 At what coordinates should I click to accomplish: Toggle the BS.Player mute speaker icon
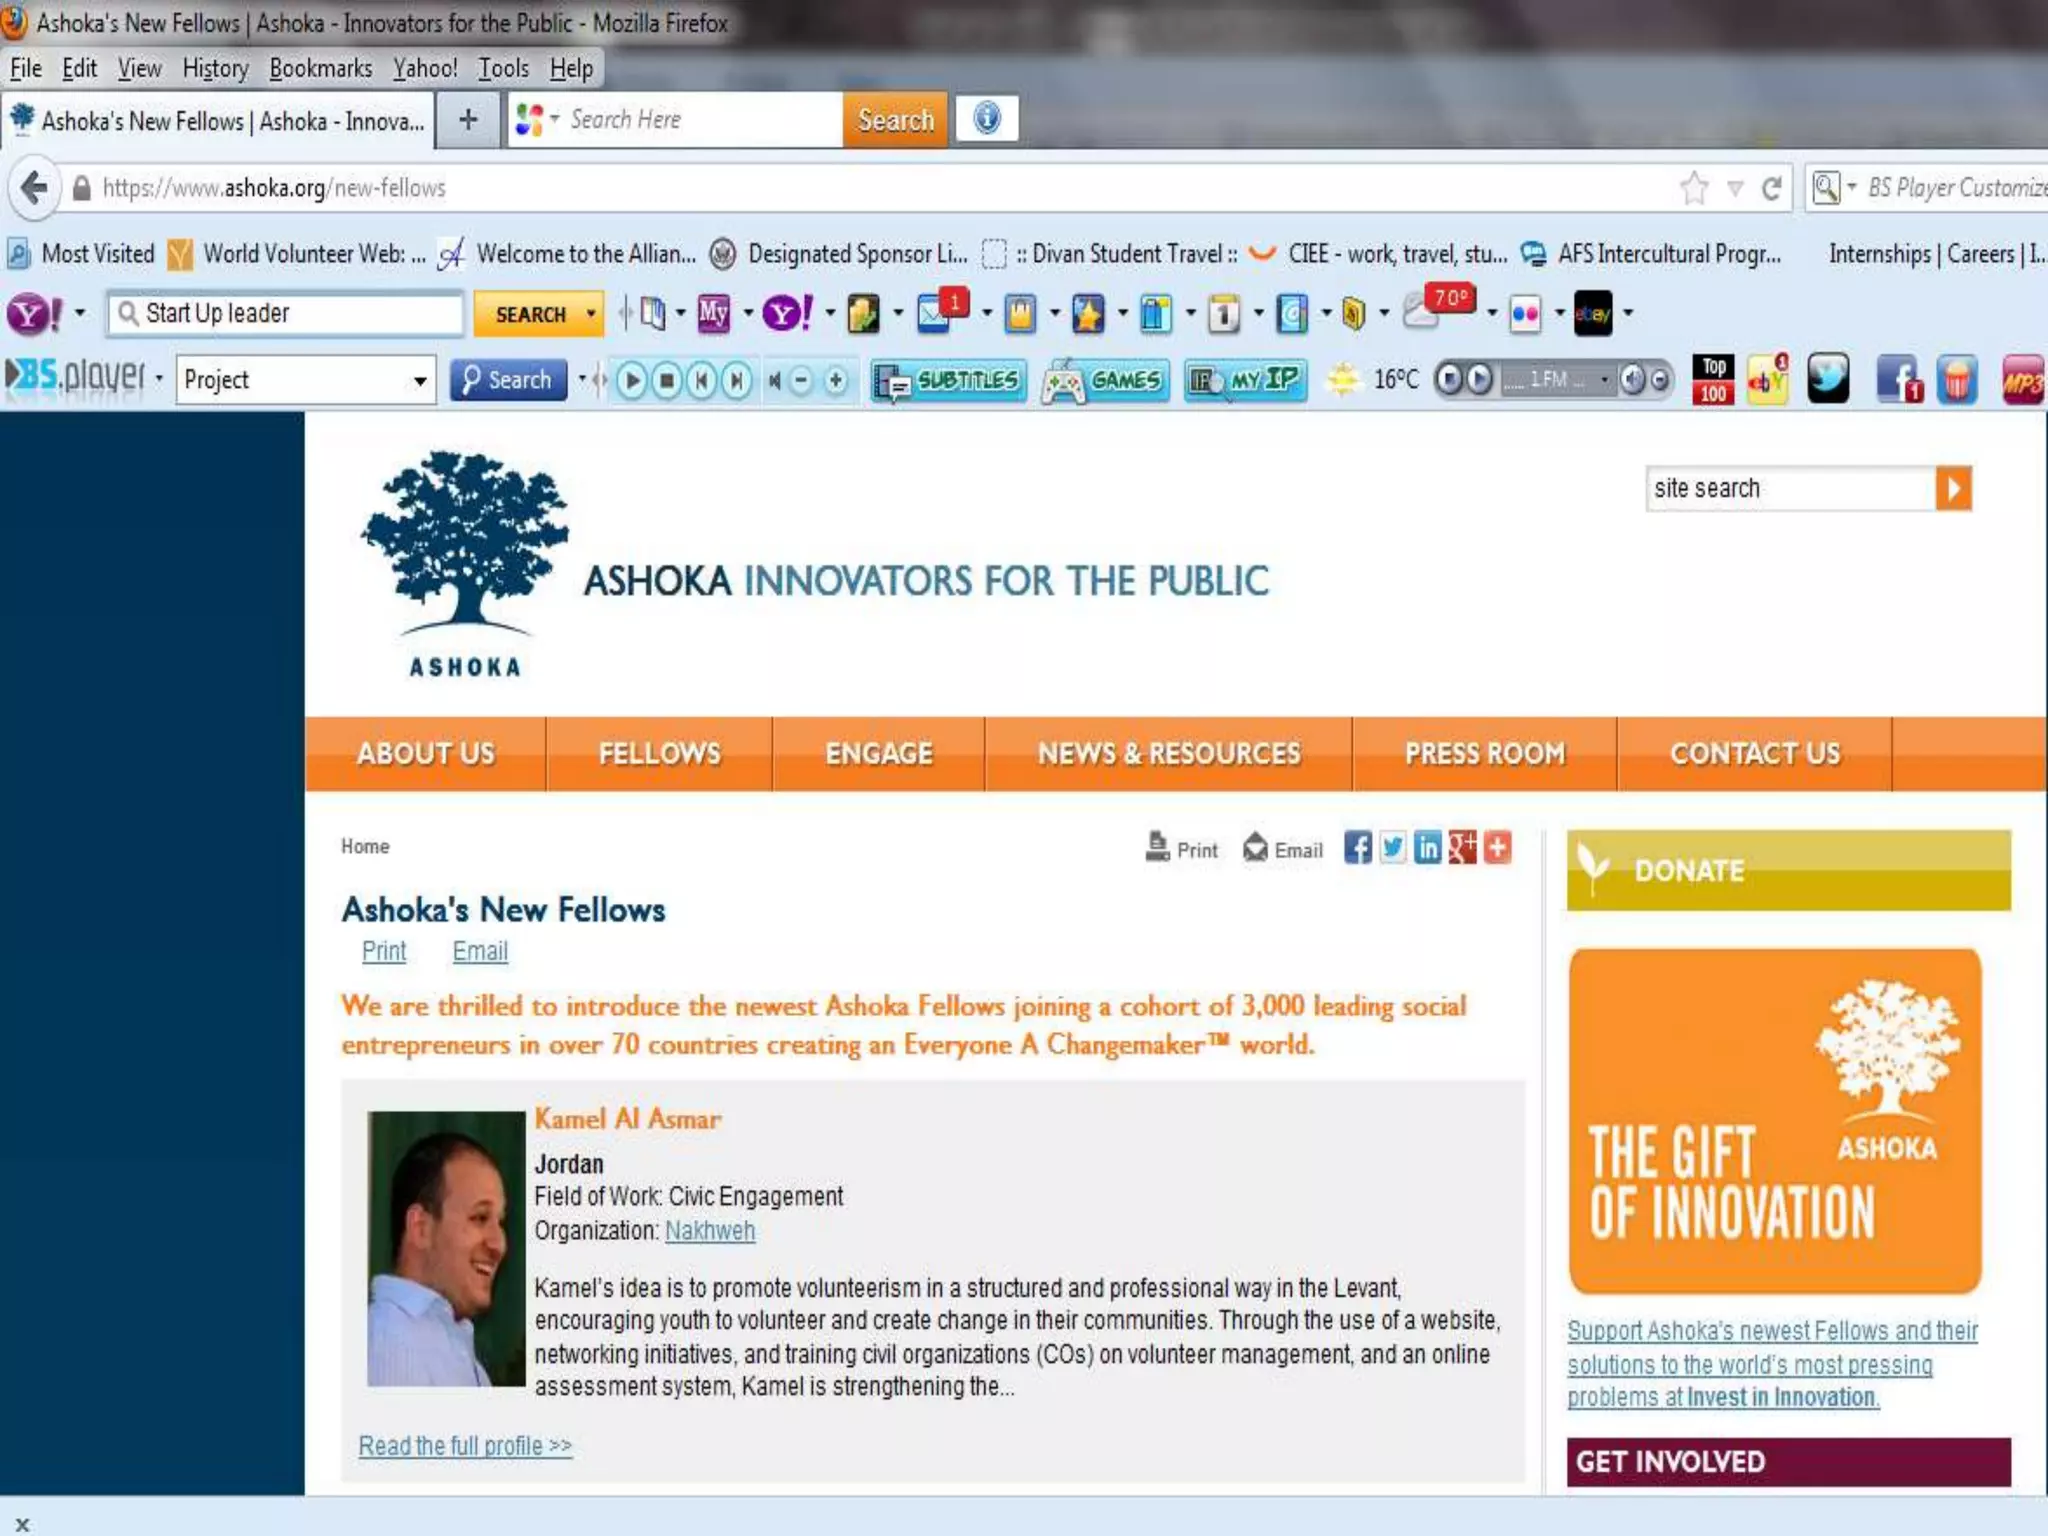(x=774, y=380)
